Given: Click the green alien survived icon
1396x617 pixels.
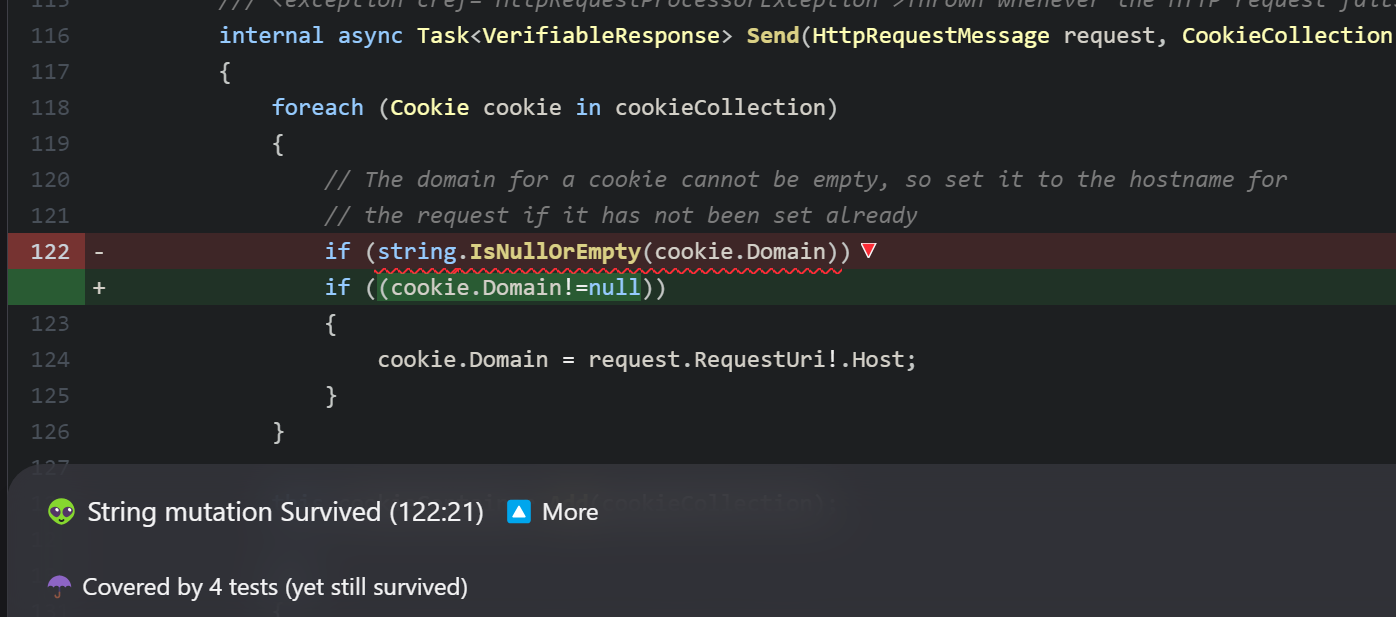Looking at the screenshot, I should click(x=62, y=513).
